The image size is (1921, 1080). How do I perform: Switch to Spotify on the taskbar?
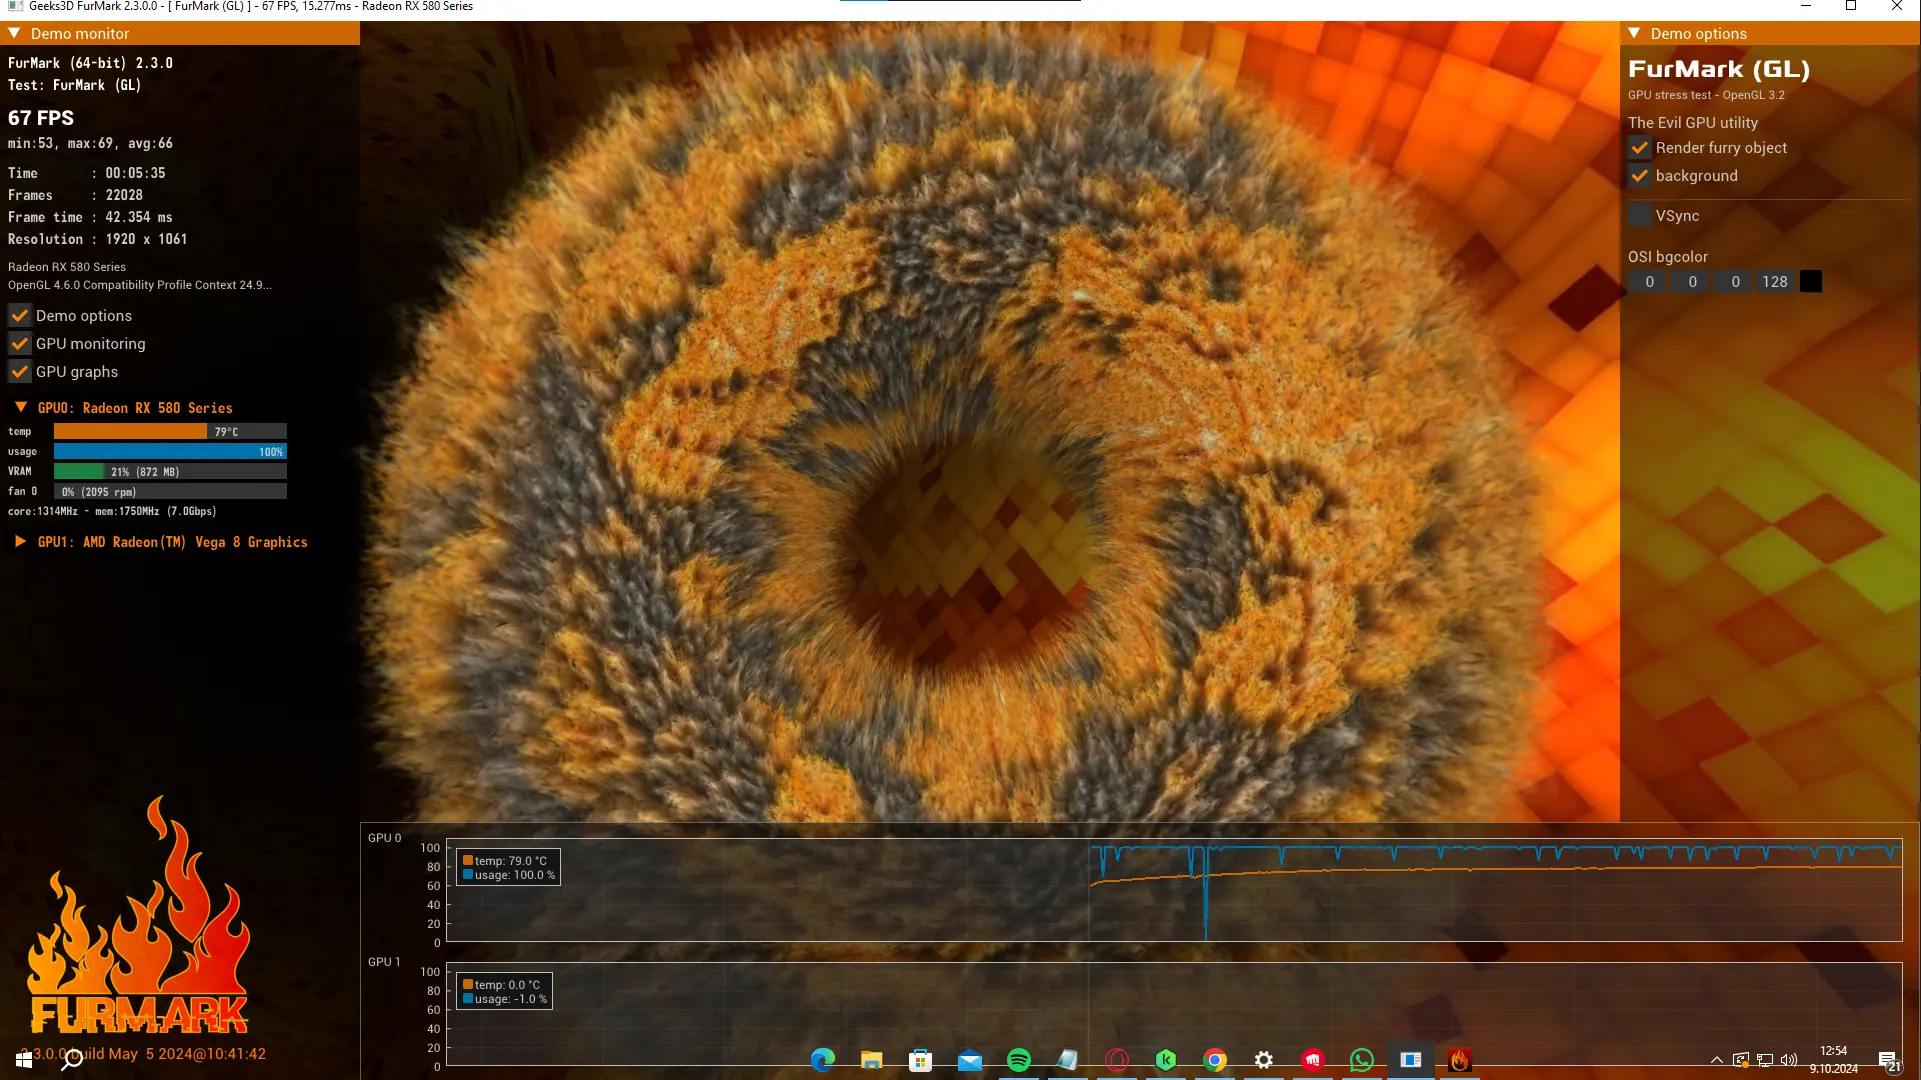click(x=1019, y=1060)
